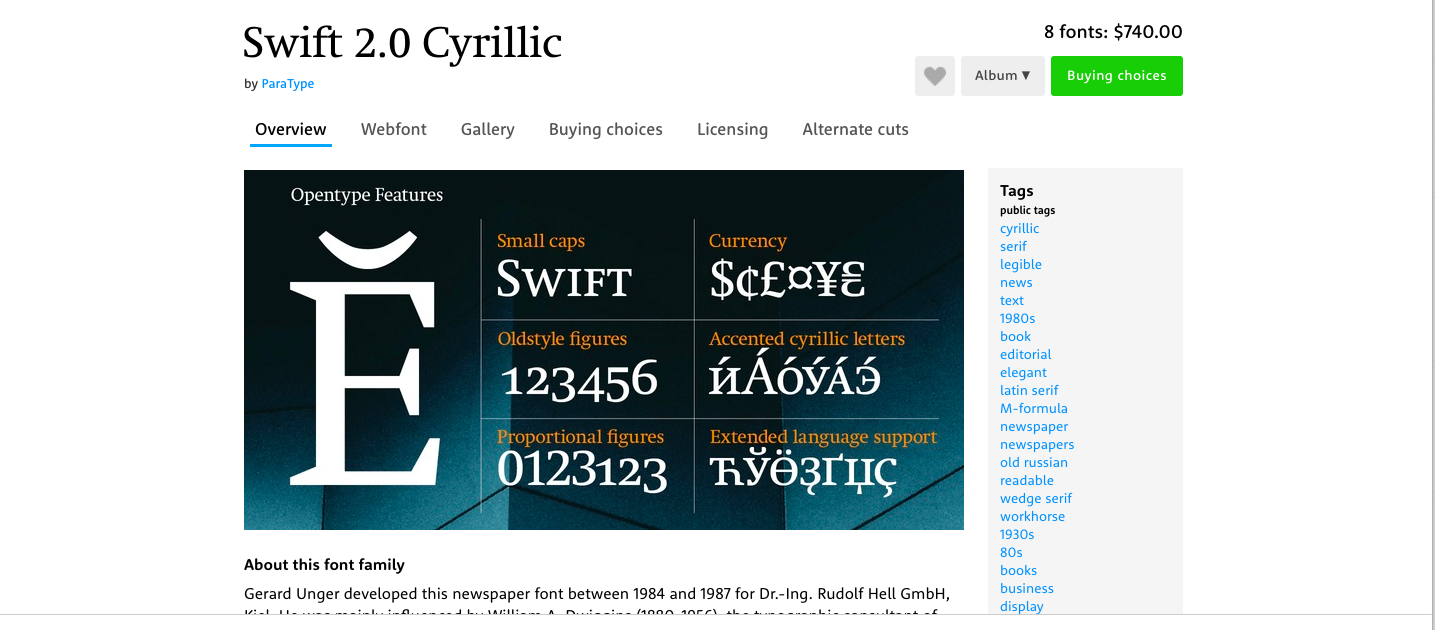Click the green Buying choices button

click(x=1117, y=76)
